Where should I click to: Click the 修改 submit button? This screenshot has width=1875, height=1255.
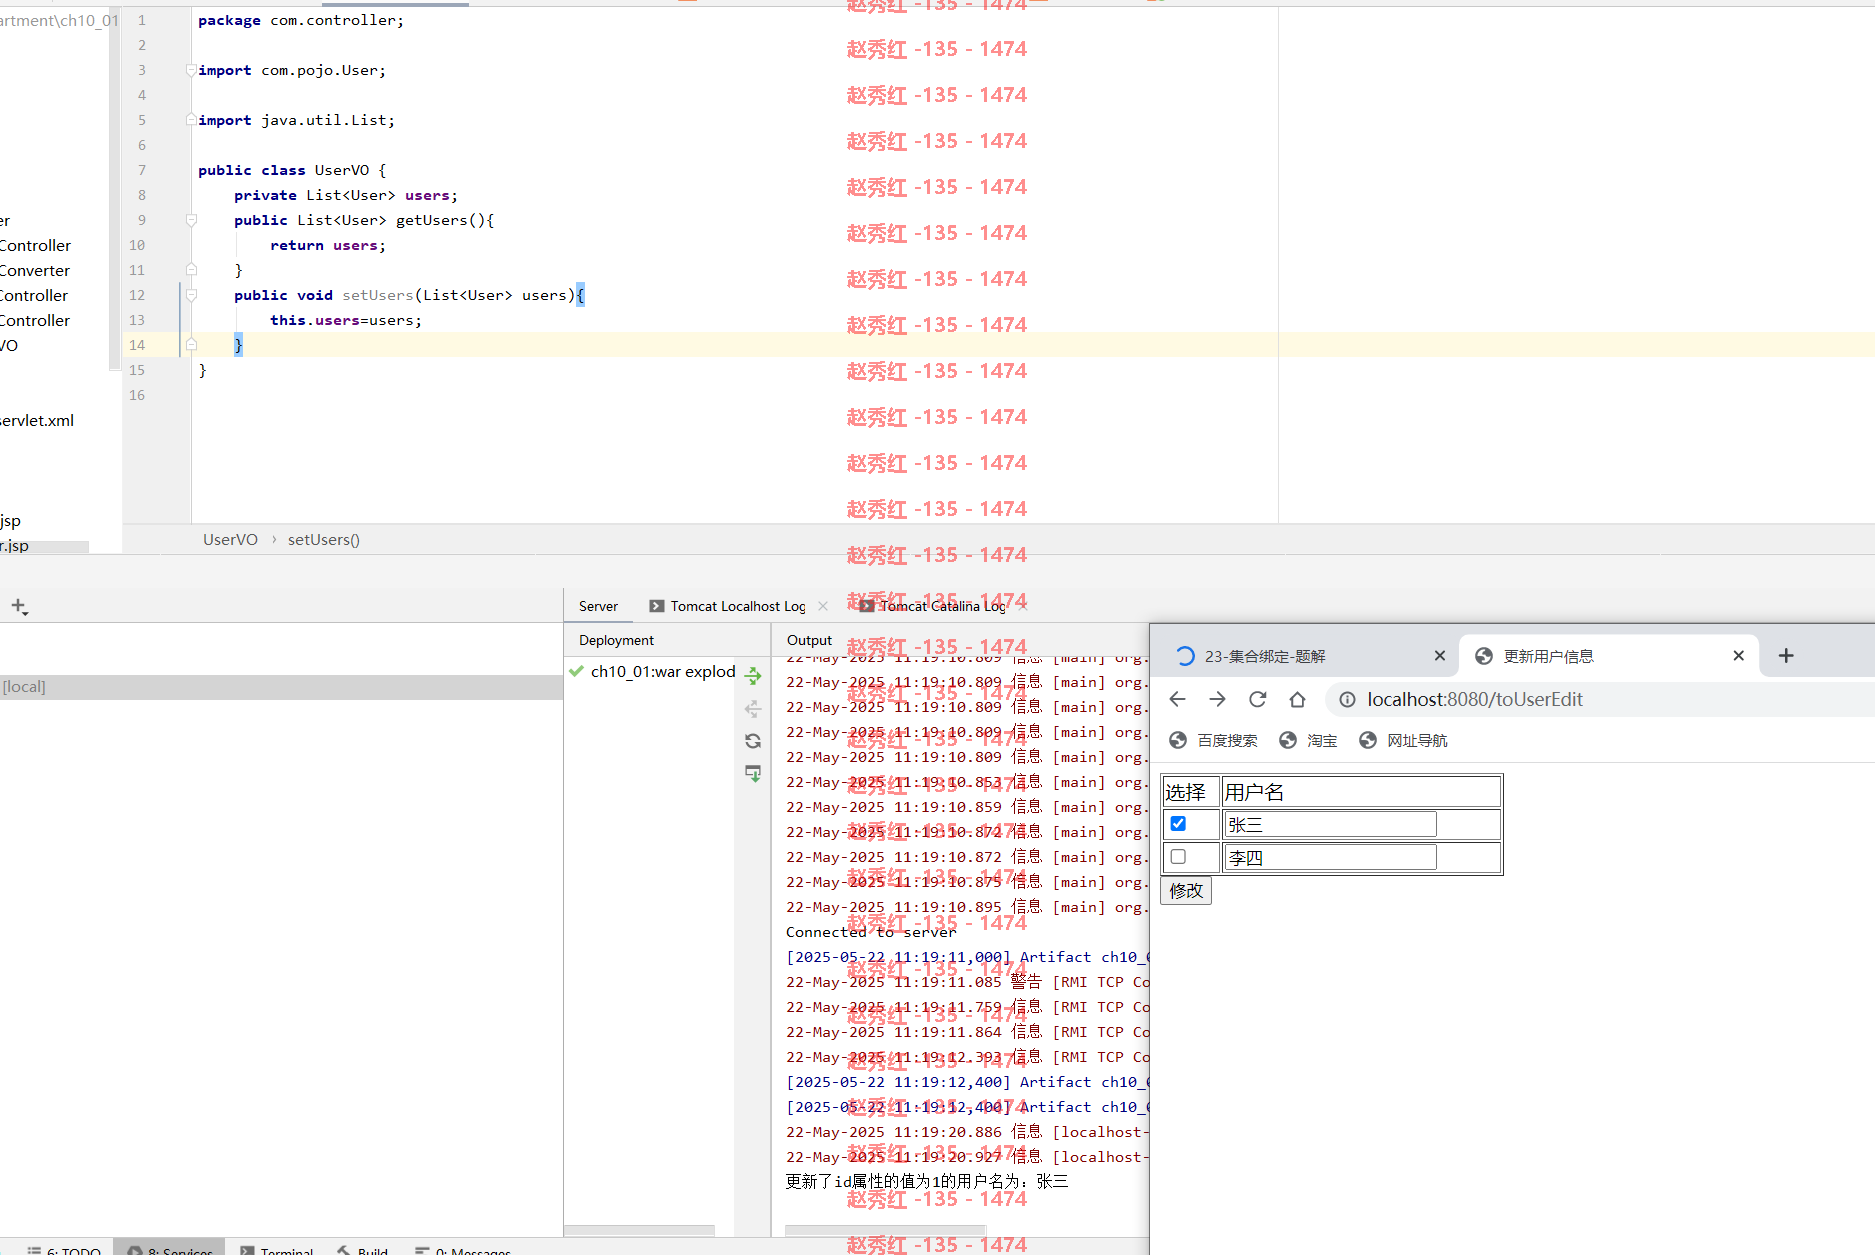click(x=1186, y=890)
